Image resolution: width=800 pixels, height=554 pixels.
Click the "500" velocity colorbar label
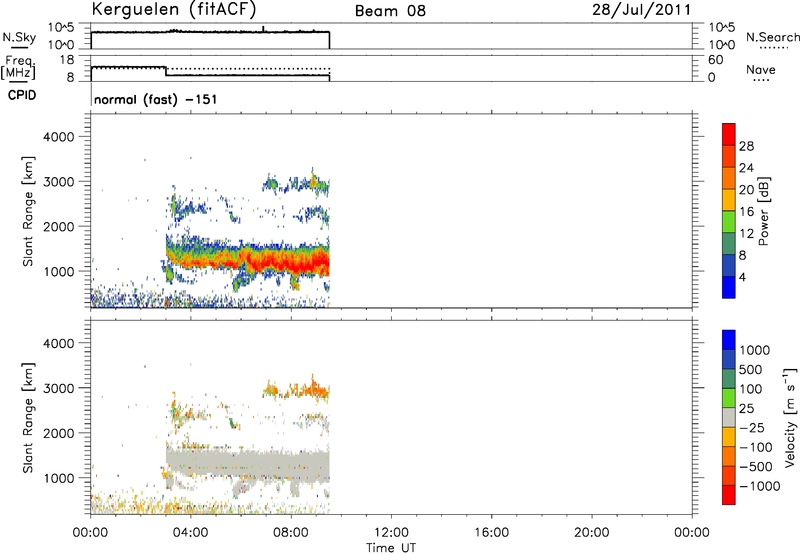click(x=751, y=370)
